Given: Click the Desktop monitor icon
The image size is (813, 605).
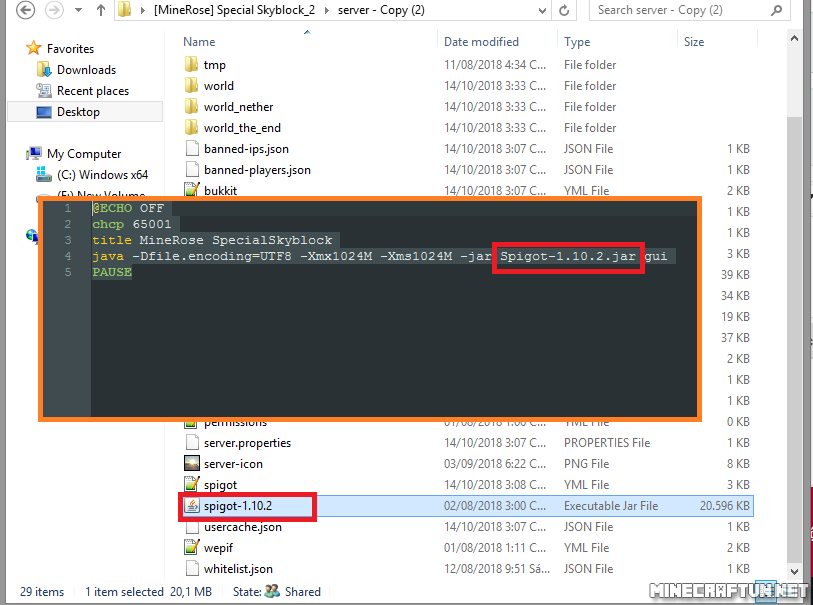Looking at the screenshot, I should pyautogui.click(x=44, y=112).
